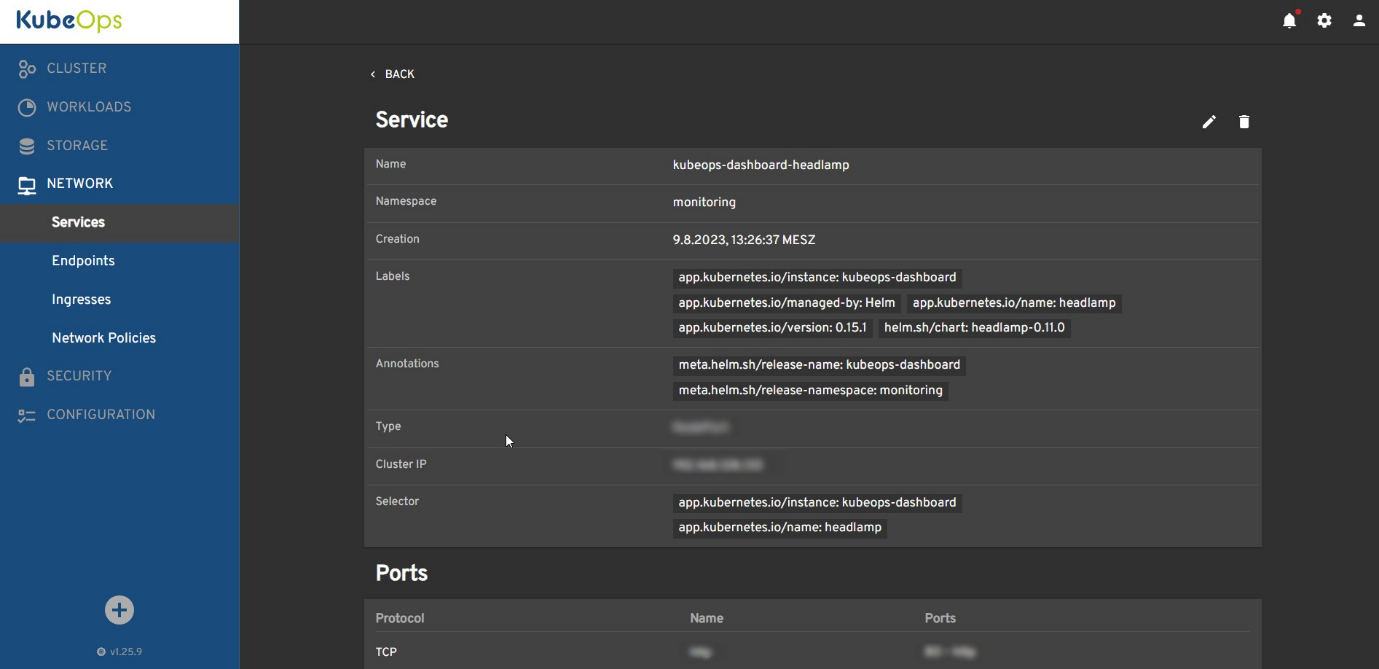
Task: Click the Network sidebar icon
Action: (x=27, y=184)
